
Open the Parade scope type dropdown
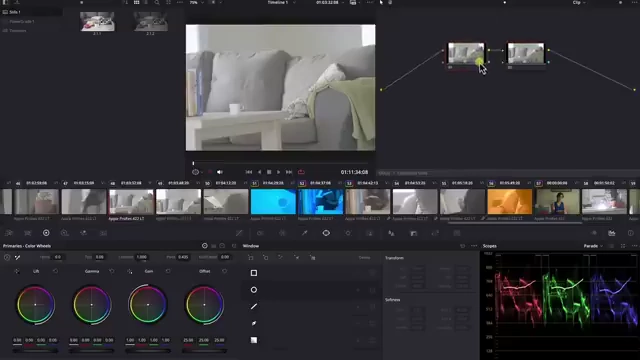tap(593, 246)
